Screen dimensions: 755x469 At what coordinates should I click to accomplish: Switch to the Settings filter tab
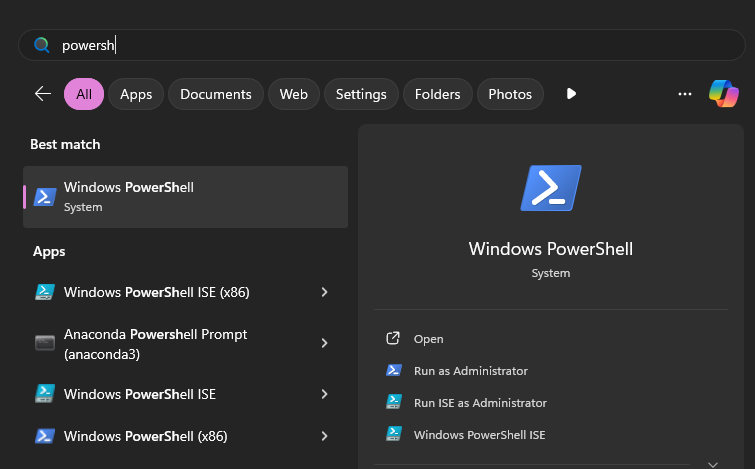coord(361,94)
